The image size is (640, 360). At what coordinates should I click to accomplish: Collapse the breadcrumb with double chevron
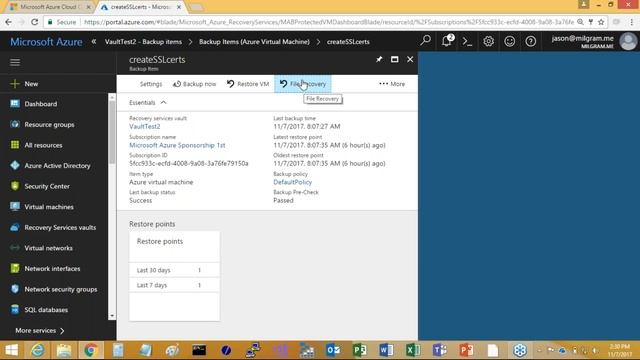(x=94, y=42)
